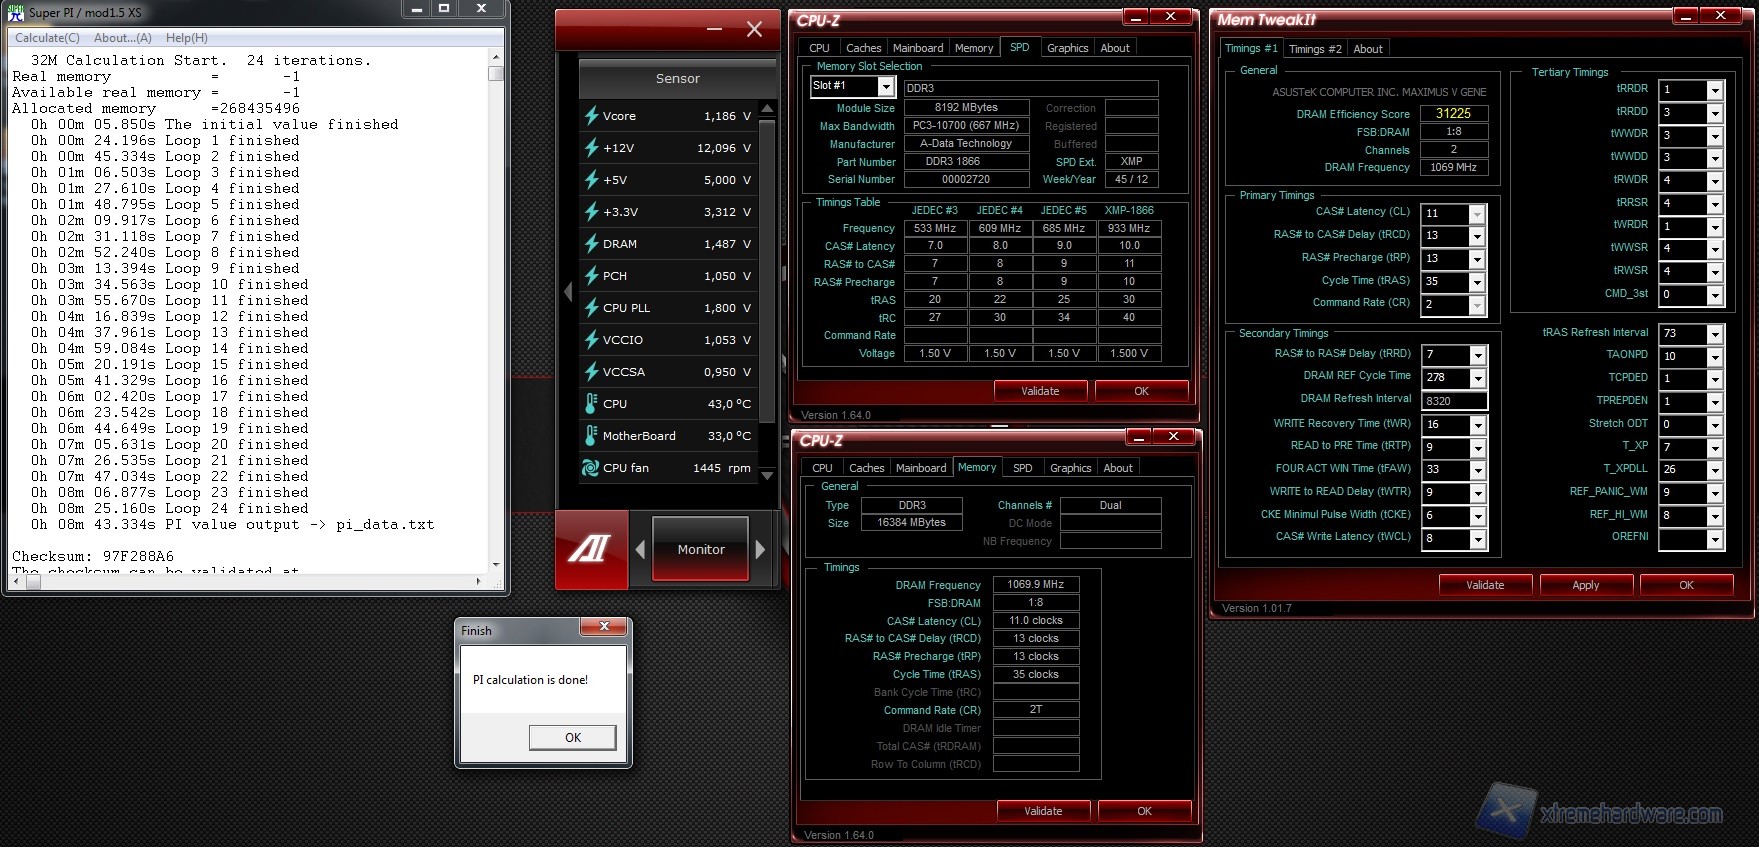Click the sensor list scrollbar down arrow
Viewport: 1759px width, 847px height.
tap(767, 476)
